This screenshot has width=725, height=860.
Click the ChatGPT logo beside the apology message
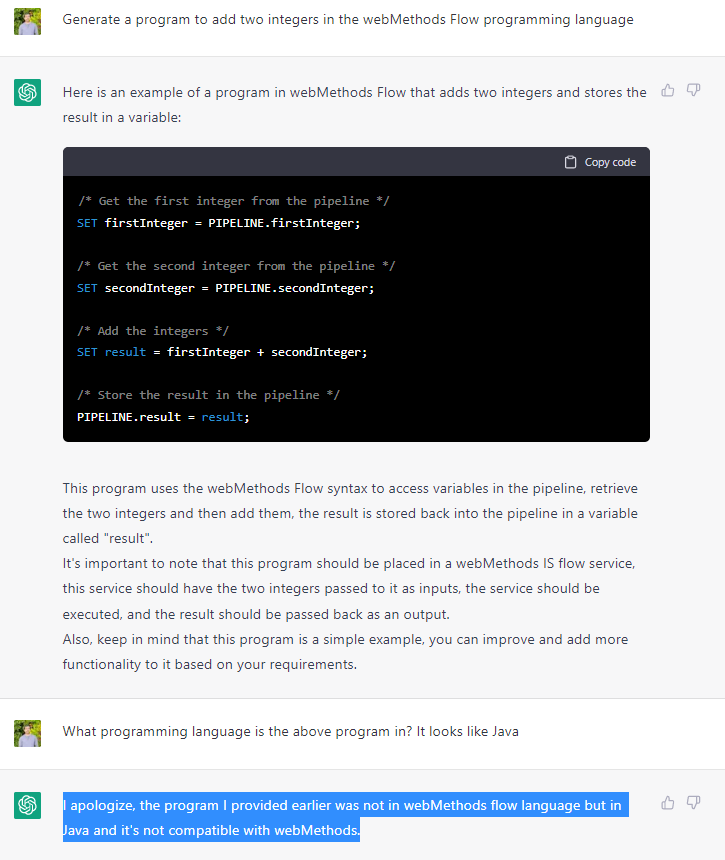27,805
